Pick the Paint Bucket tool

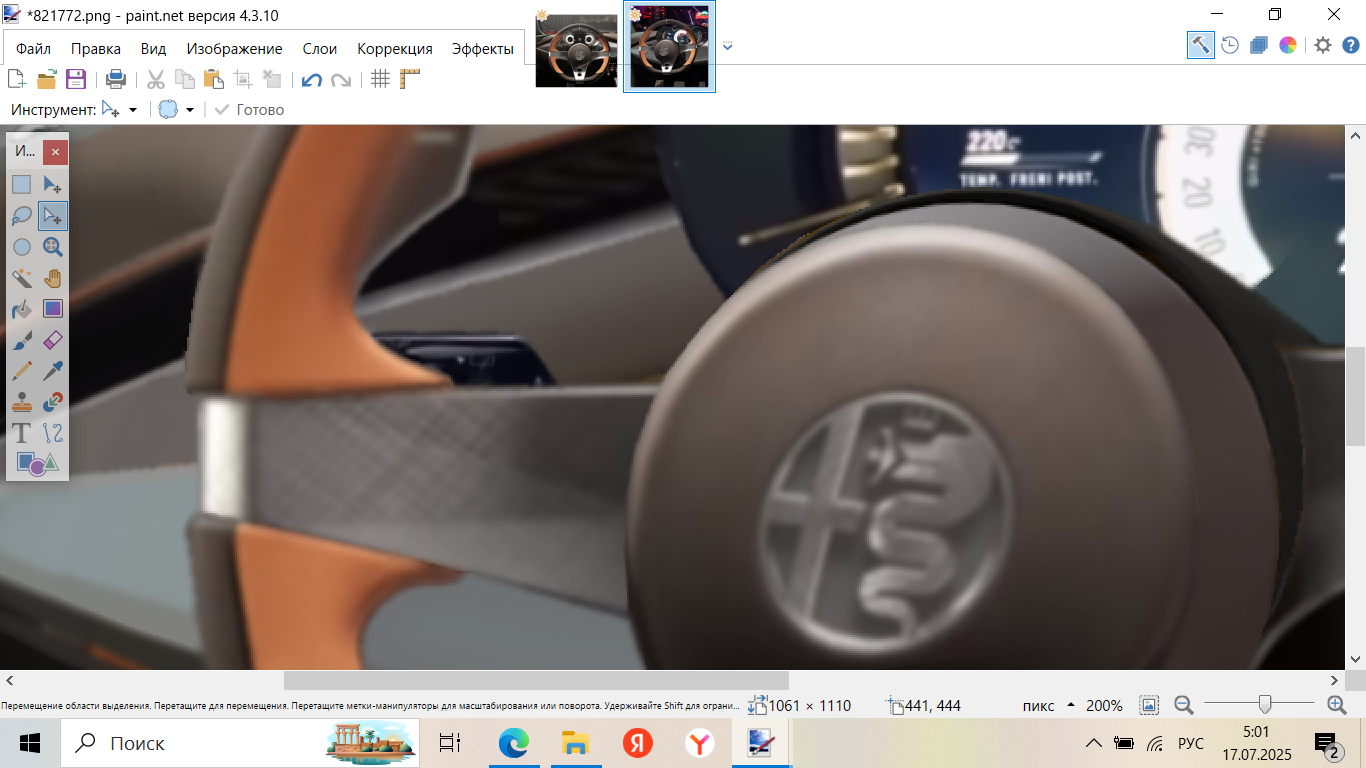22,309
